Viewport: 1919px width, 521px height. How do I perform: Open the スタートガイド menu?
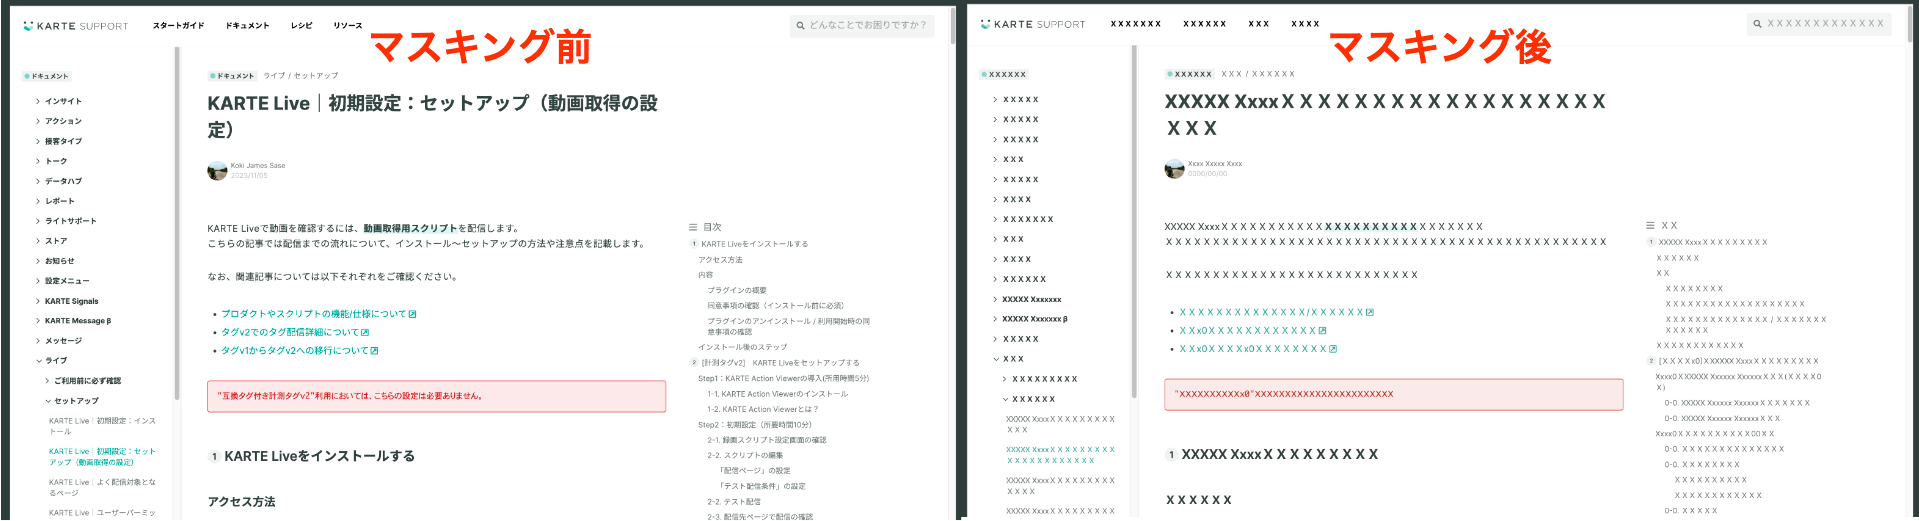tap(178, 26)
